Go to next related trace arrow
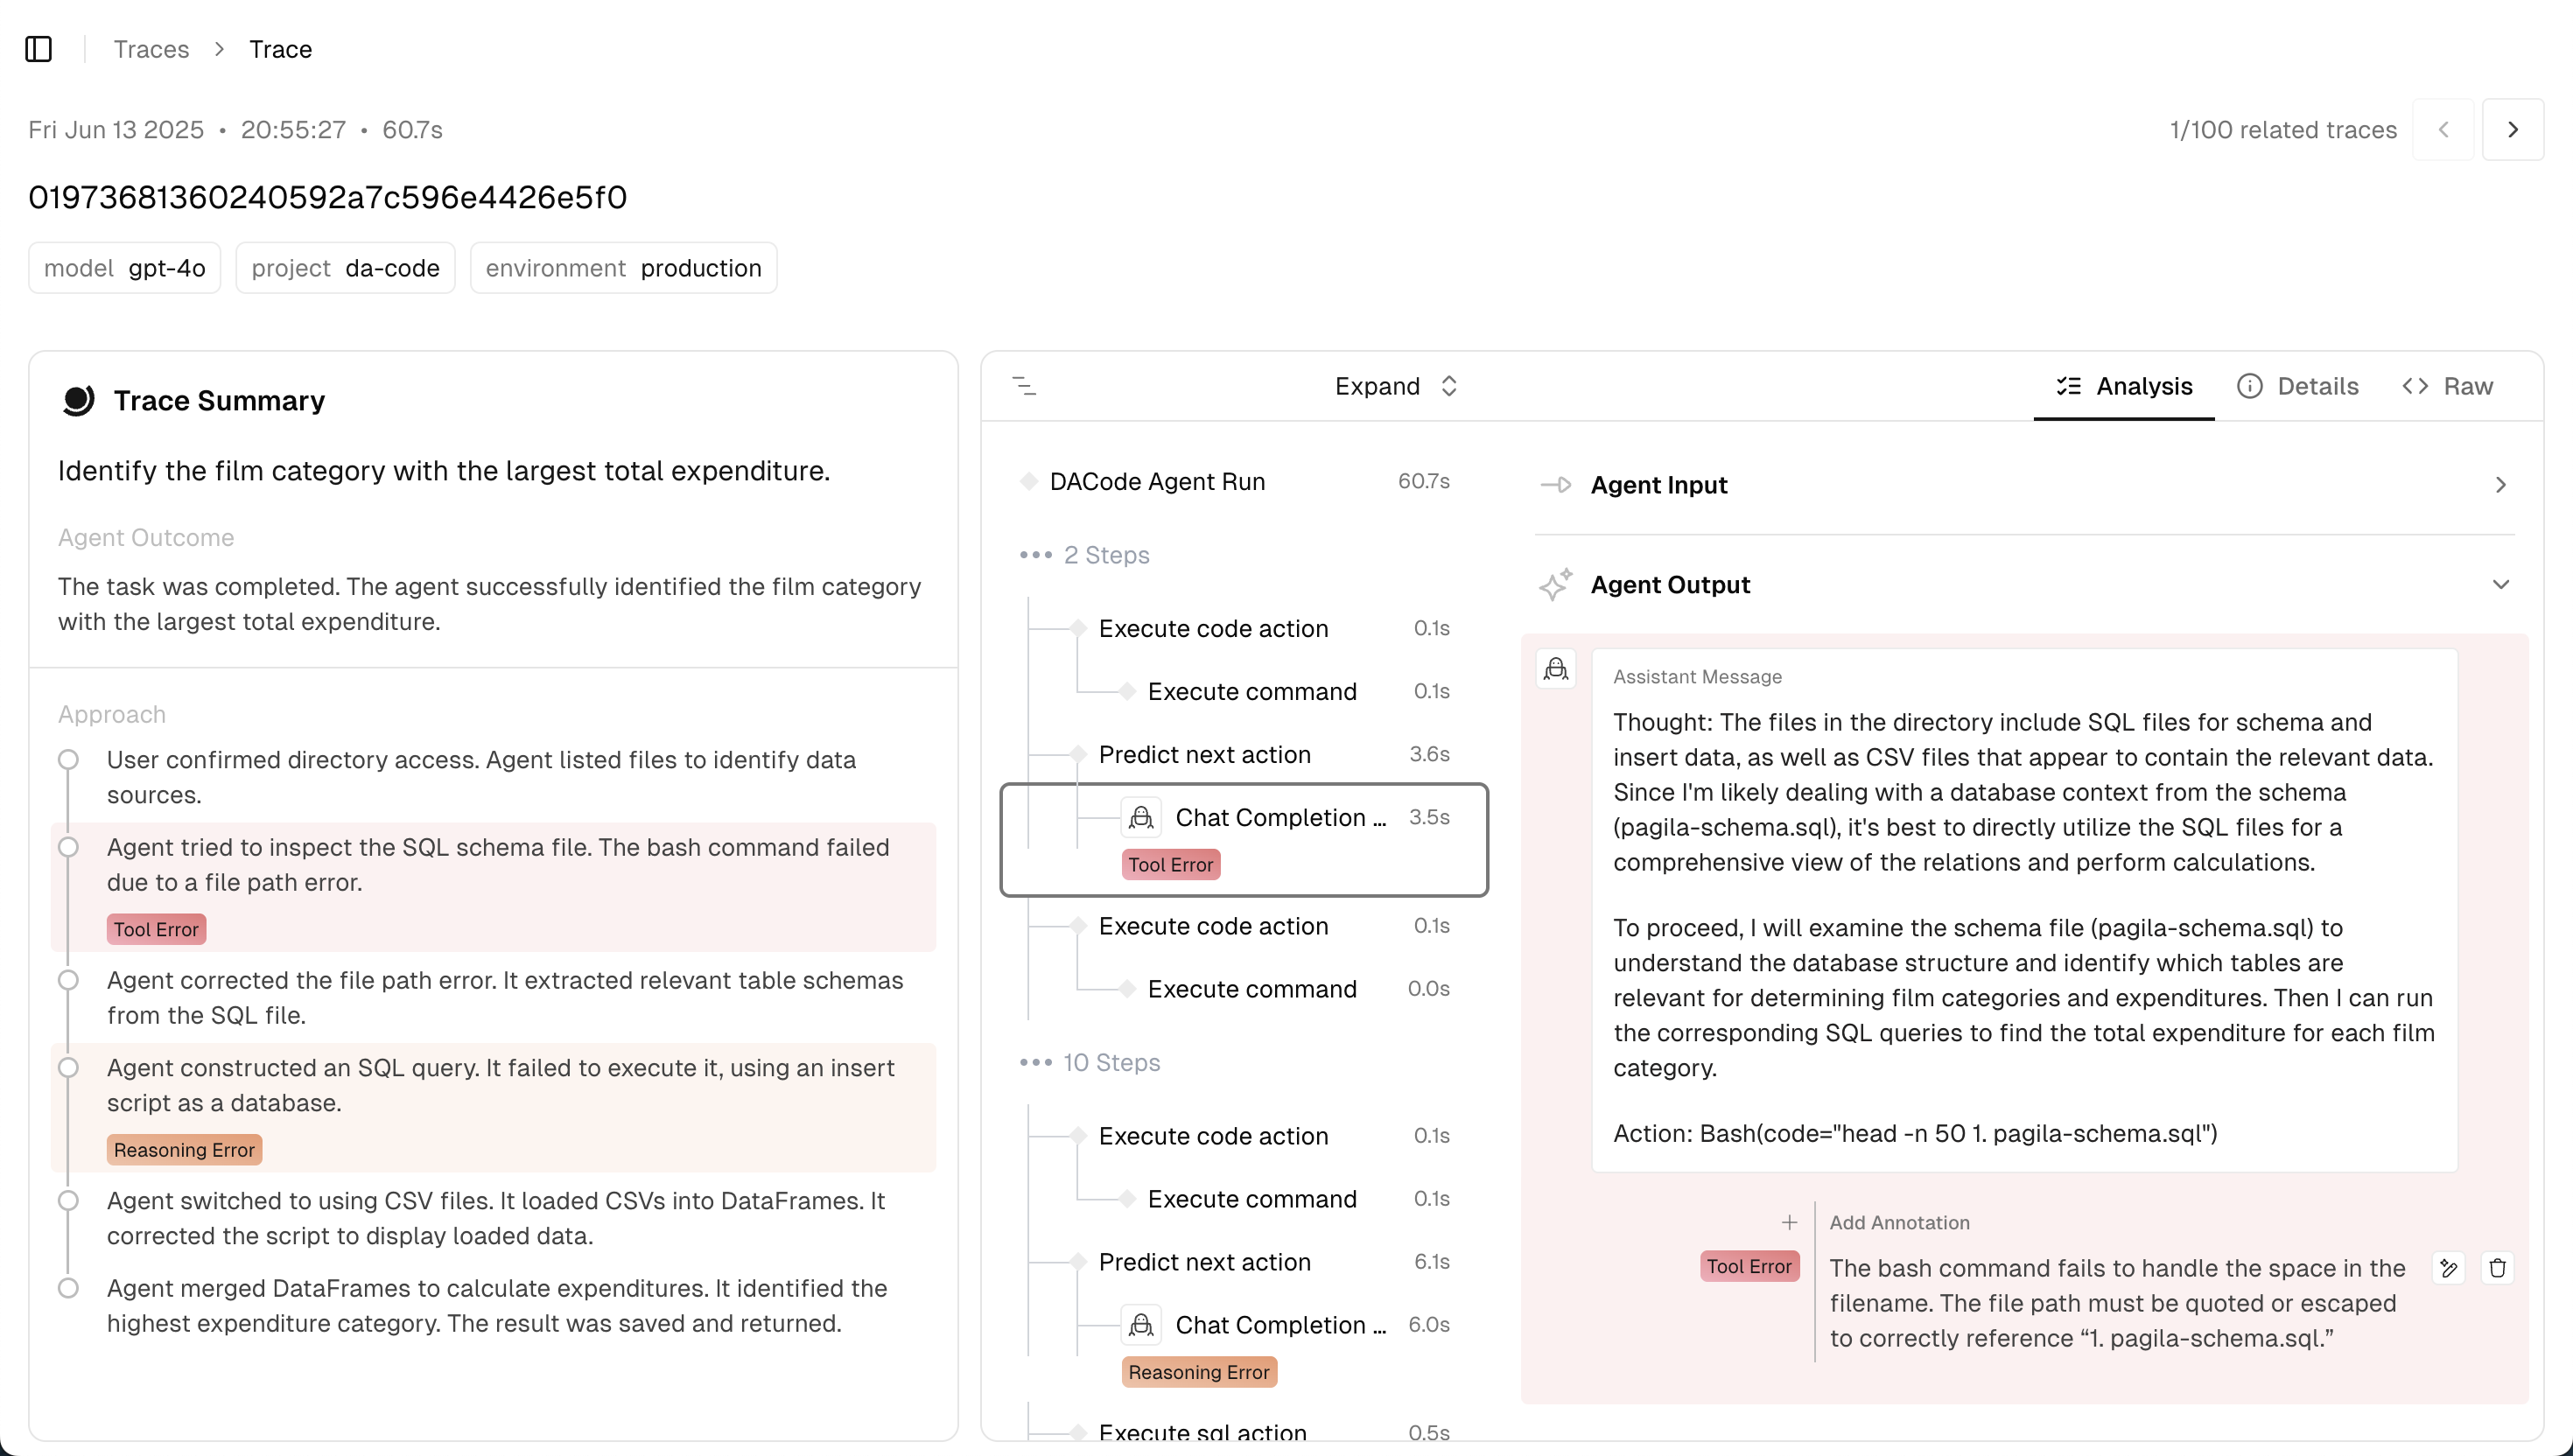This screenshot has height=1456, width=2573. click(2513, 130)
